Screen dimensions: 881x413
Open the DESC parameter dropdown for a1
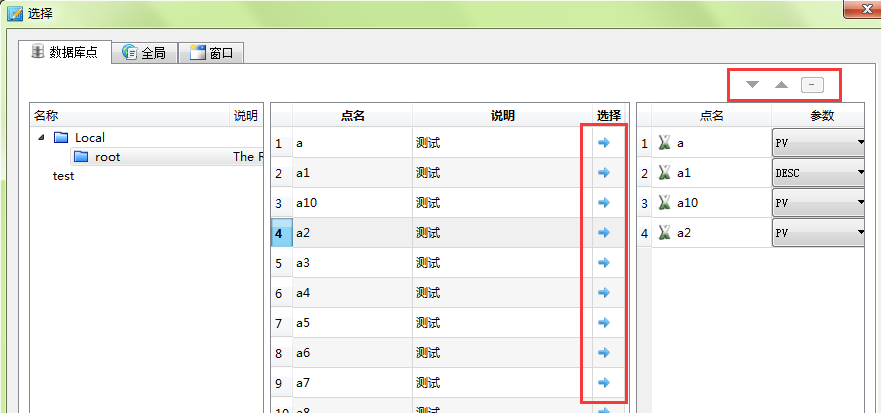click(x=818, y=173)
